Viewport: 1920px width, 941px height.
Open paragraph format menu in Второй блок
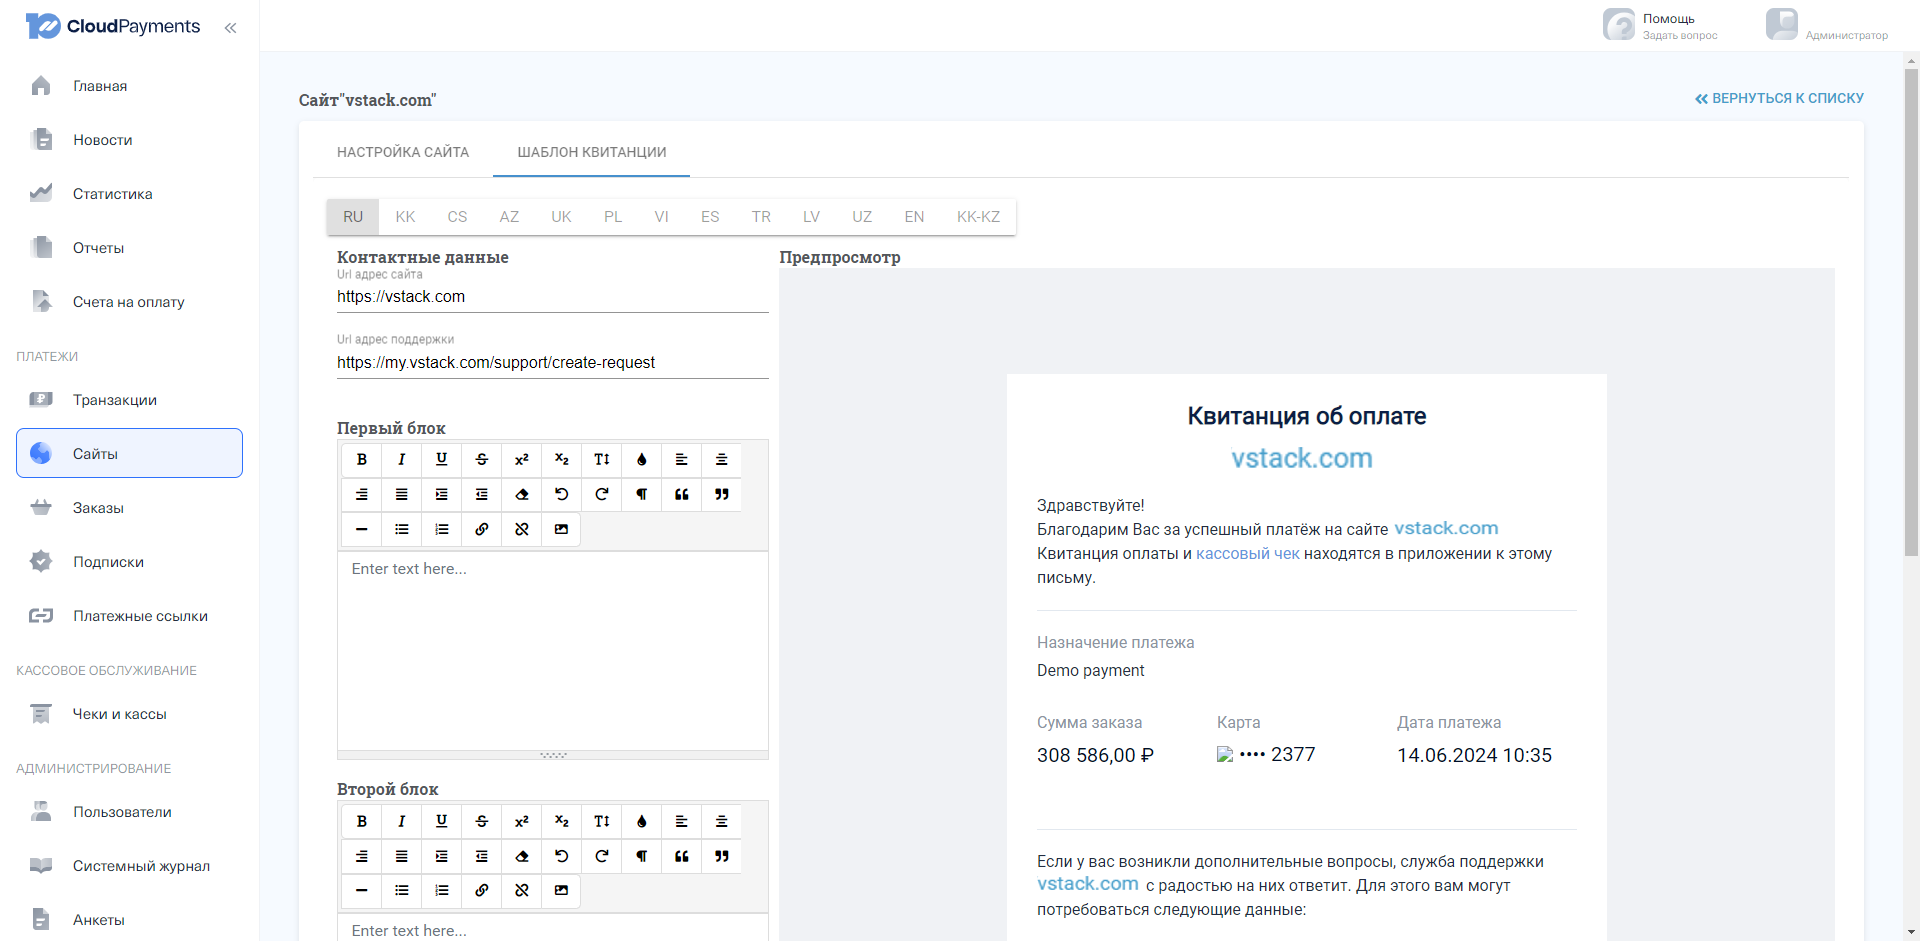coord(642,856)
